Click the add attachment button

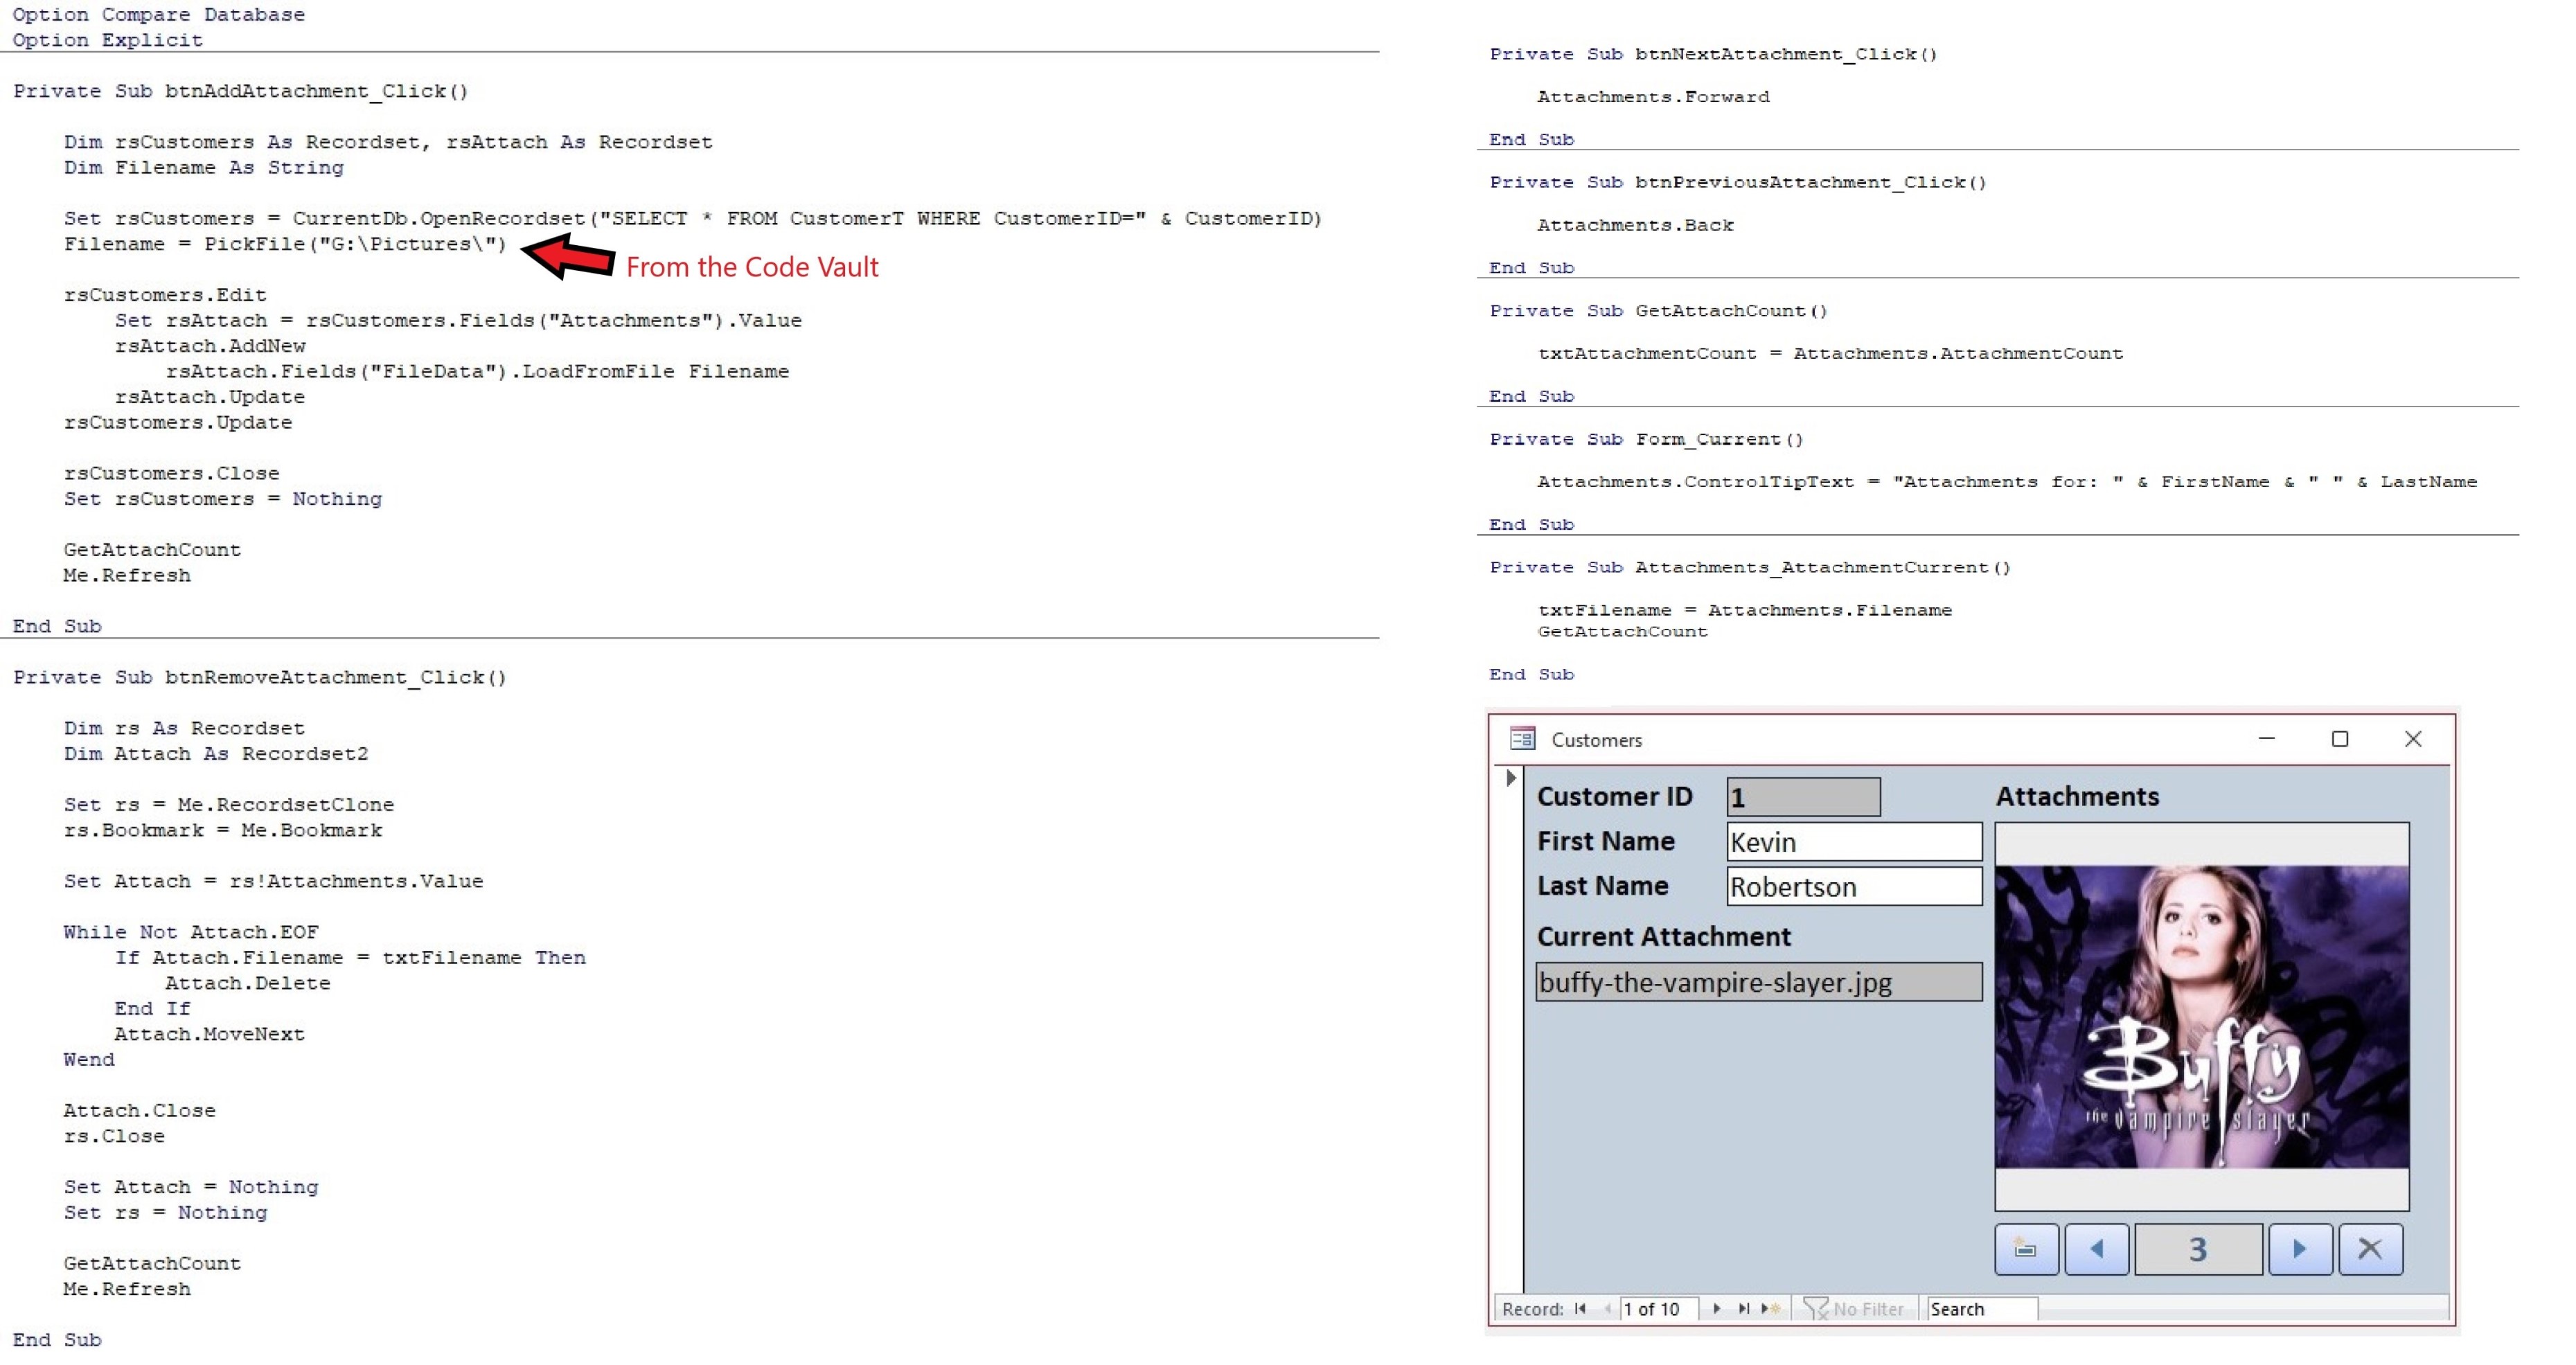tap(2026, 1248)
